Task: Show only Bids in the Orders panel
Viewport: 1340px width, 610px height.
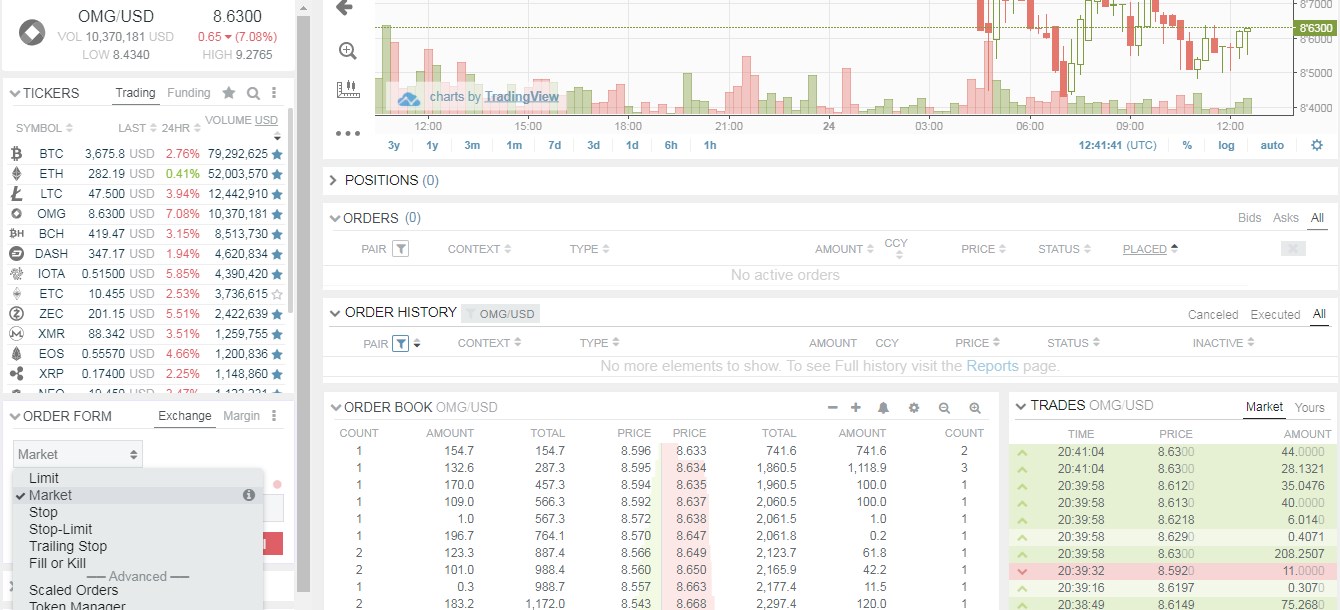Action: pyautogui.click(x=1249, y=216)
